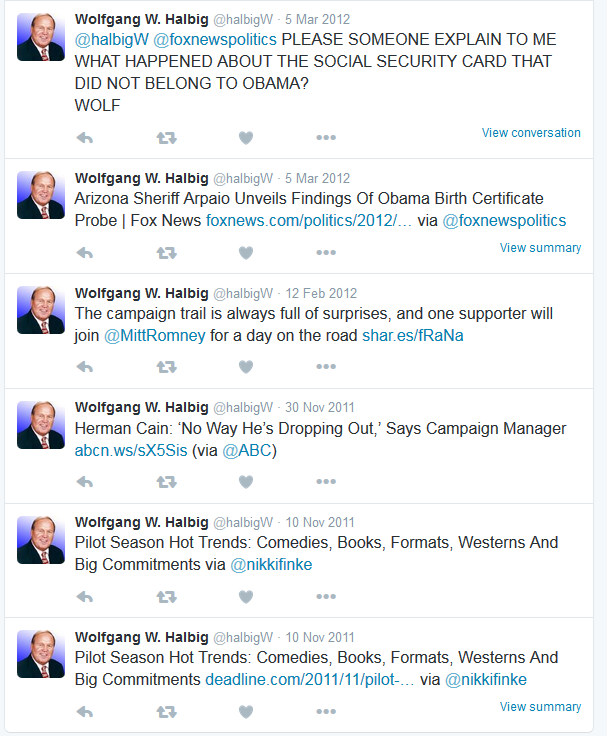Retweet the Social Security card tweet
This screenshot has height=736, width=607.
pos(166,138)
